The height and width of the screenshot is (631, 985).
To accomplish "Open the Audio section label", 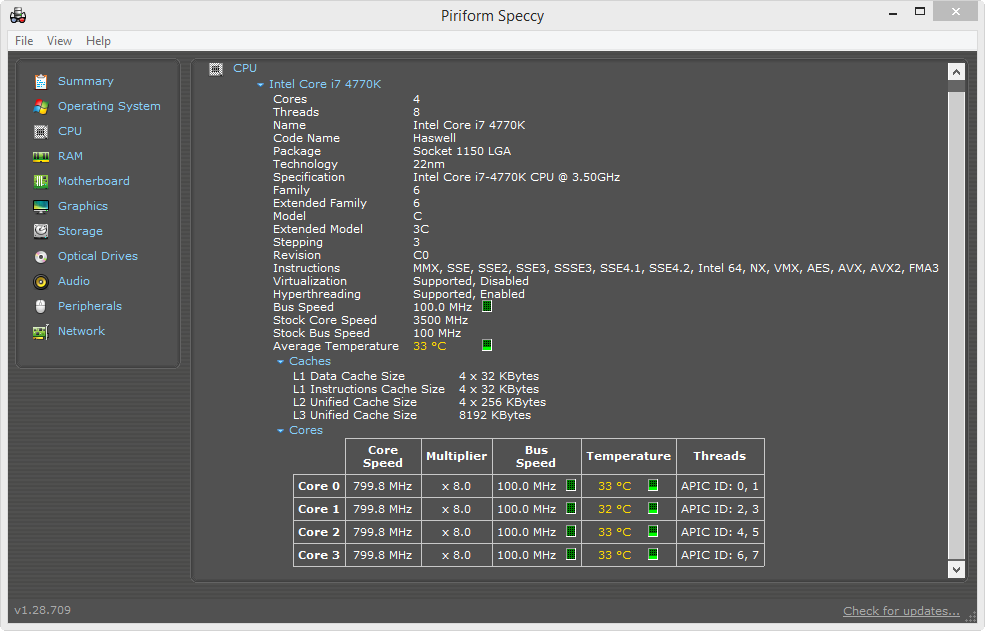I will tap(73, 281).
